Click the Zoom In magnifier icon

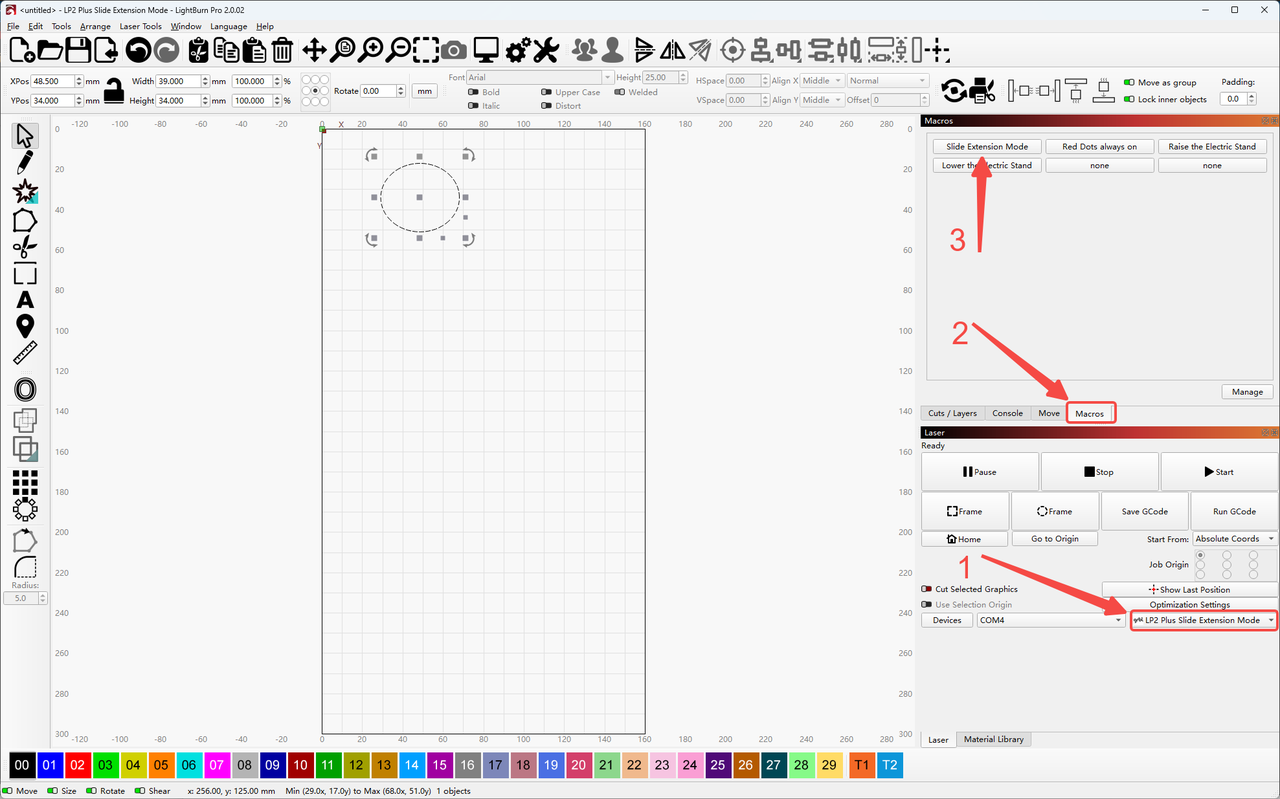pyautogui.click(x=371, y=50)
